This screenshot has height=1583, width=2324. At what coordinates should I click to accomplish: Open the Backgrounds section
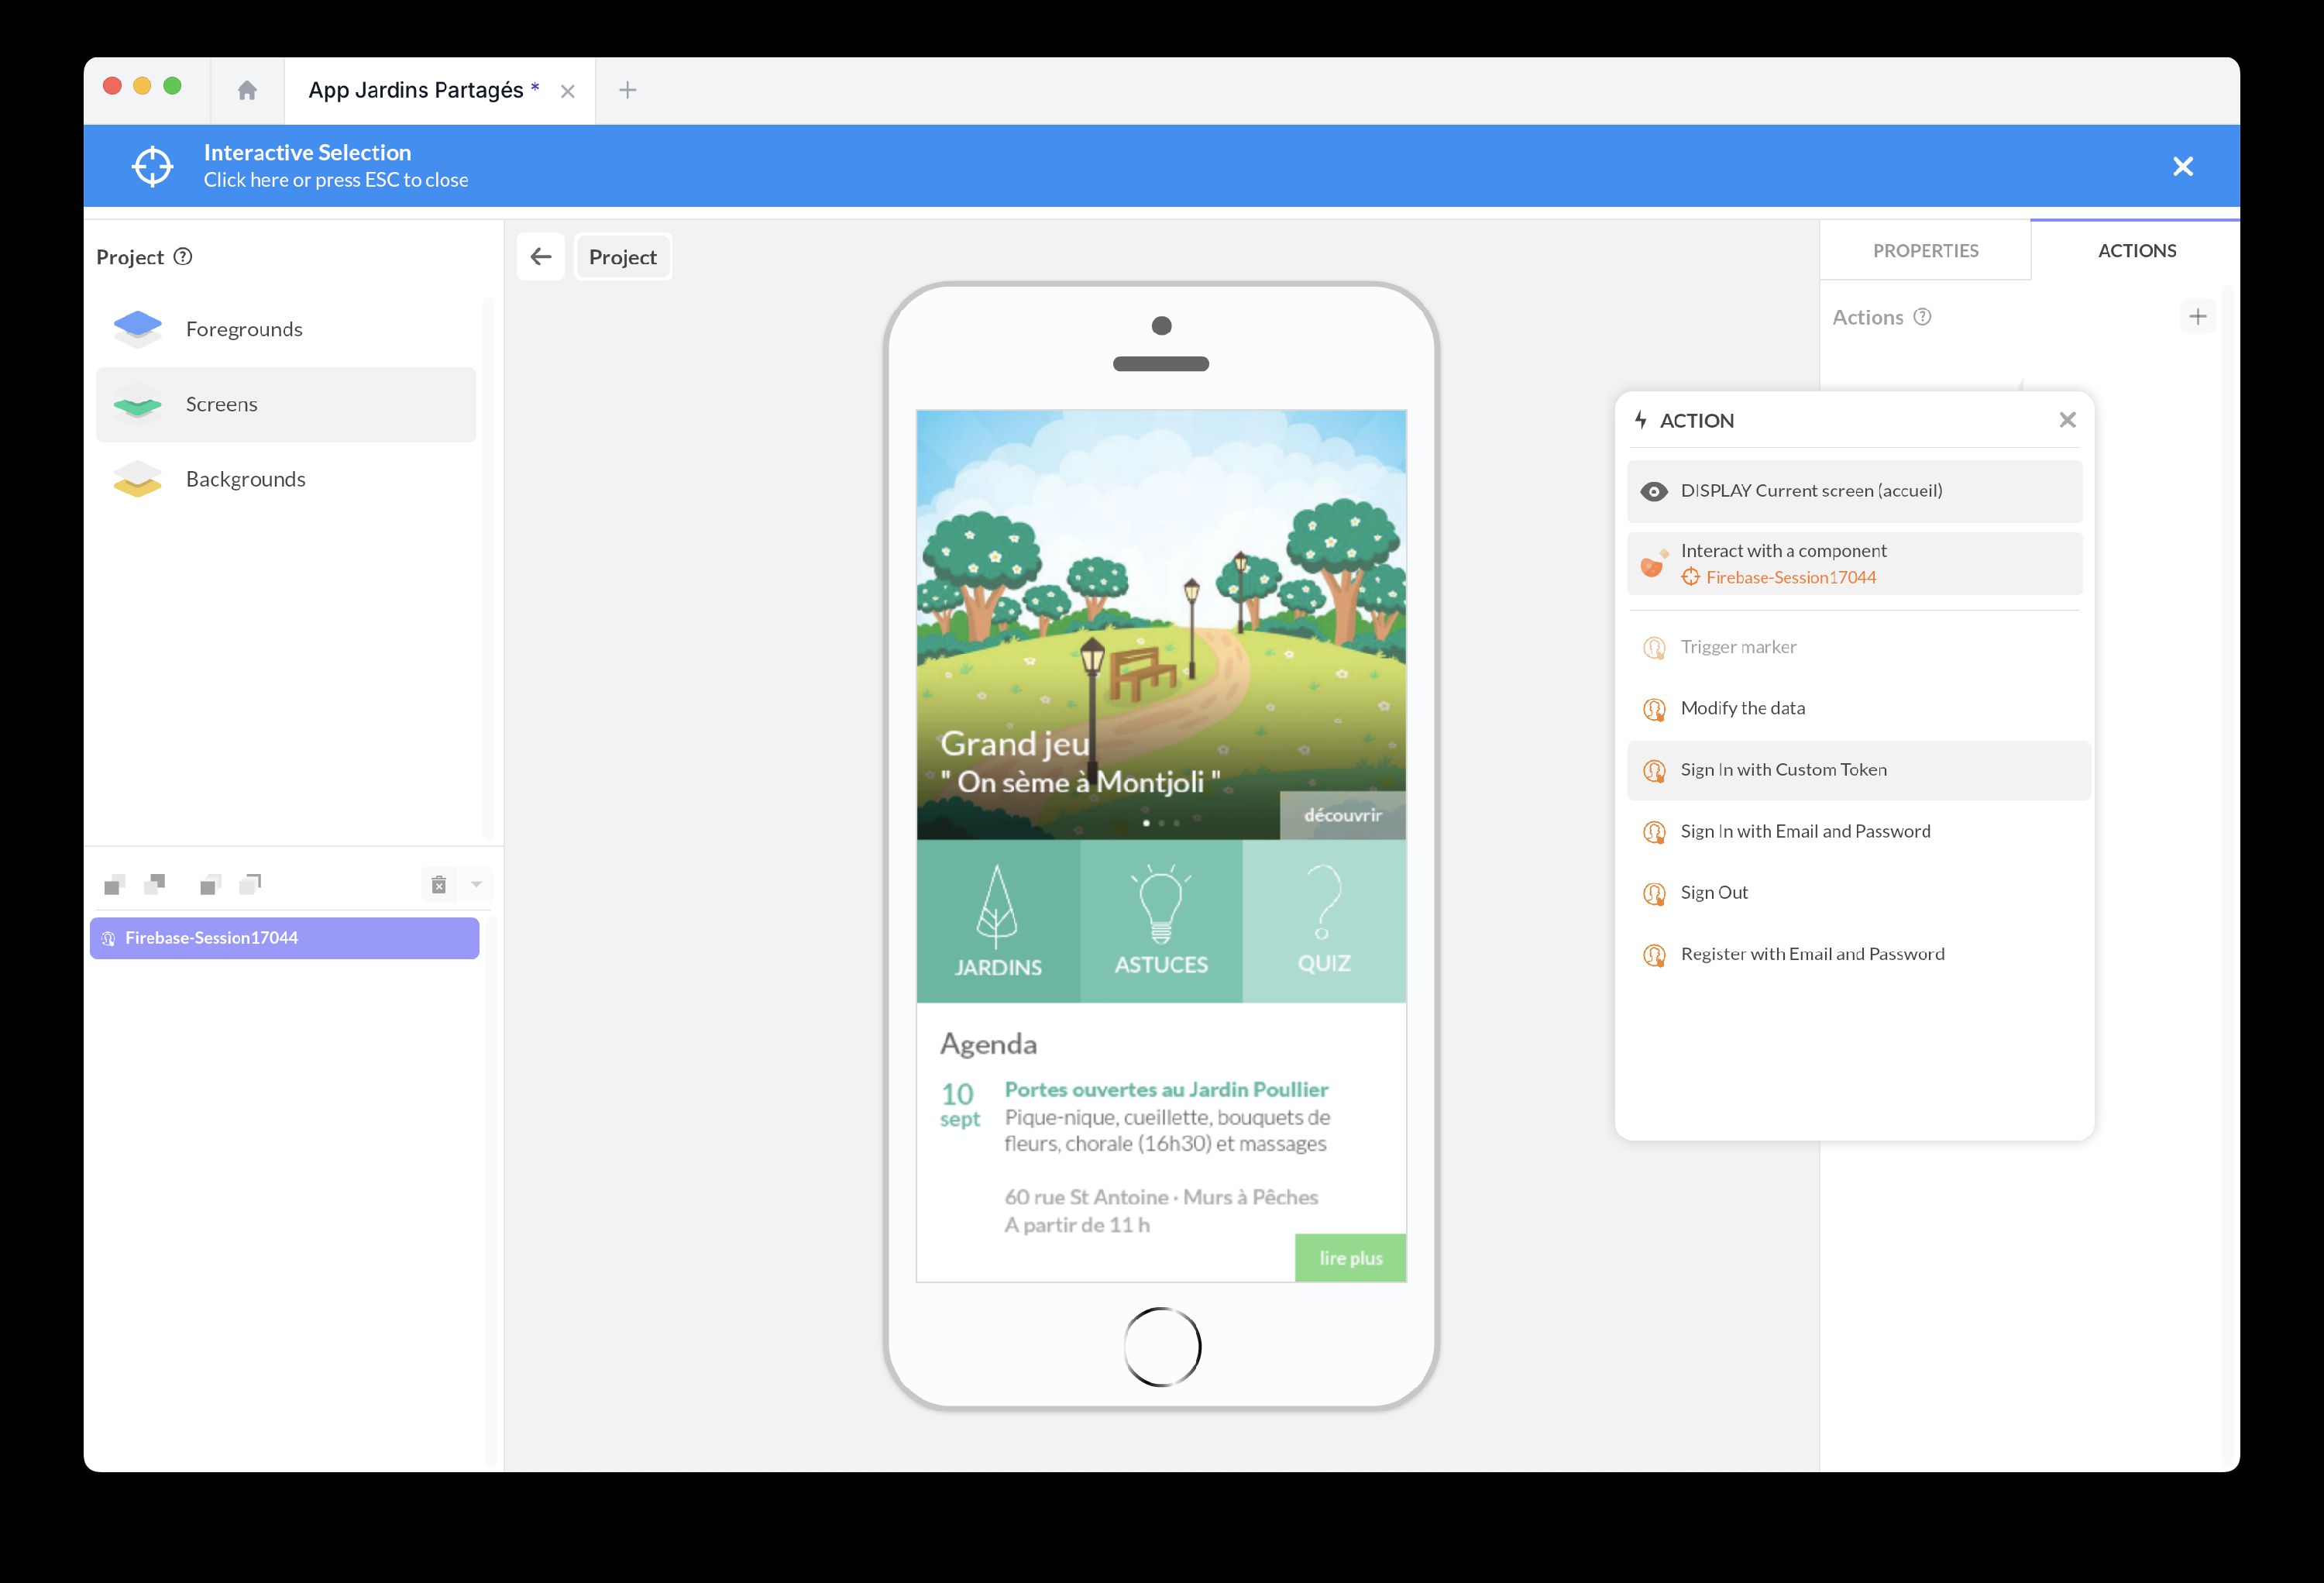(245, 479)
